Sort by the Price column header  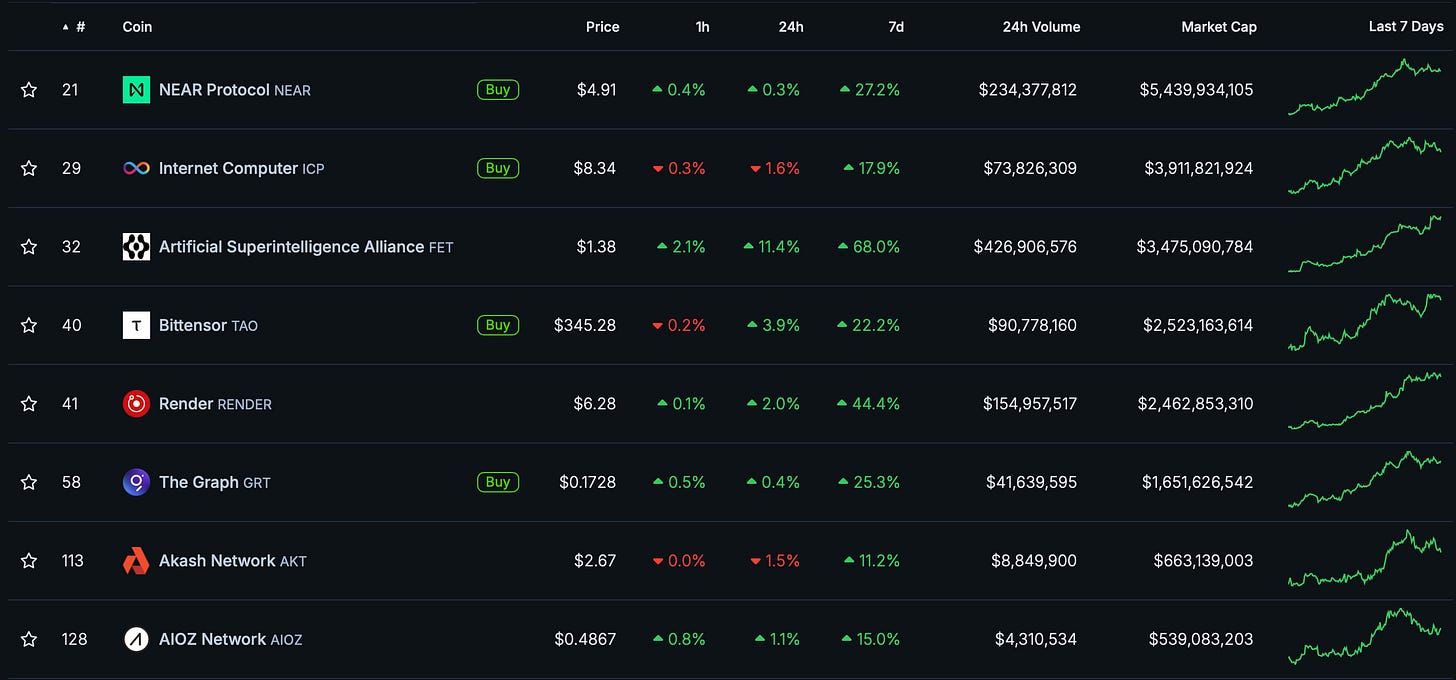[602, 27]
